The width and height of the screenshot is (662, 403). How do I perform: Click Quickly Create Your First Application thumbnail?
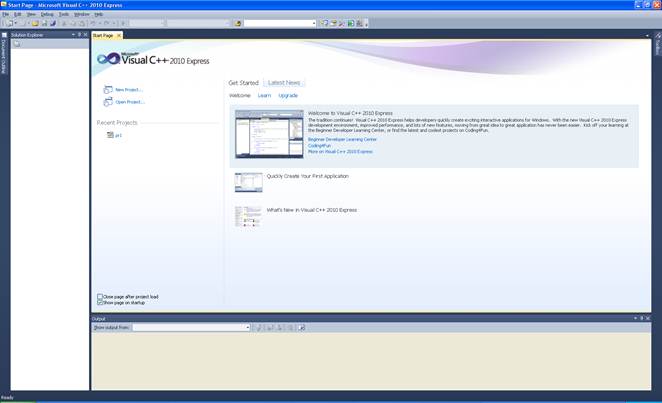249,182
